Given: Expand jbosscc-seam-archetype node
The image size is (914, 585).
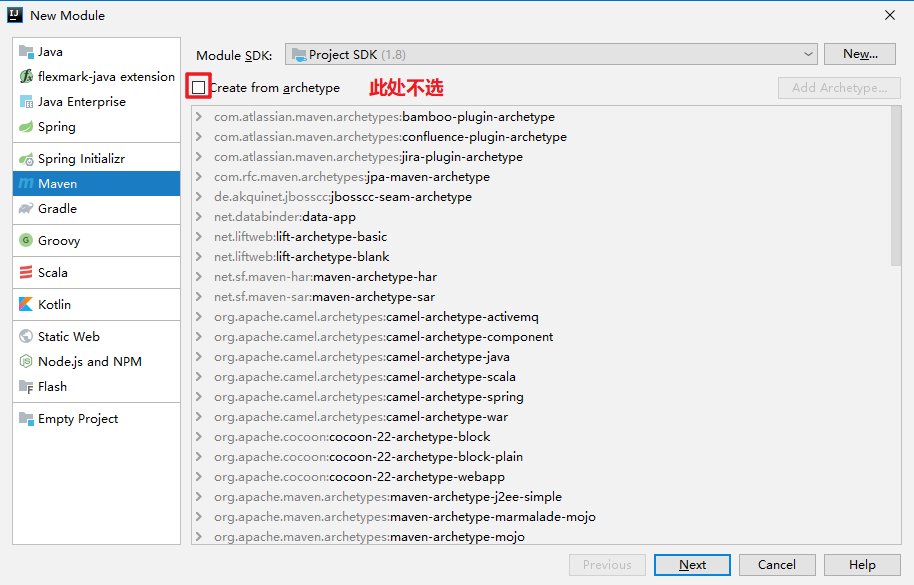Looking at the screenshot, I should [x=199, y=196].
